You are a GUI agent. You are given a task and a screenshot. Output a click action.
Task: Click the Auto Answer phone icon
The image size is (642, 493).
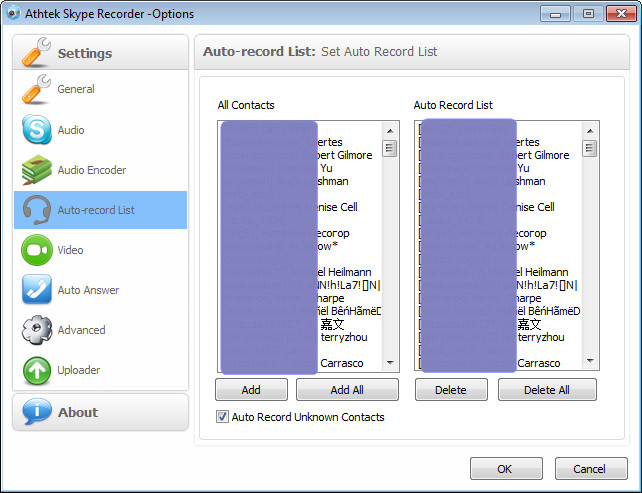click(x=37, y=289)
